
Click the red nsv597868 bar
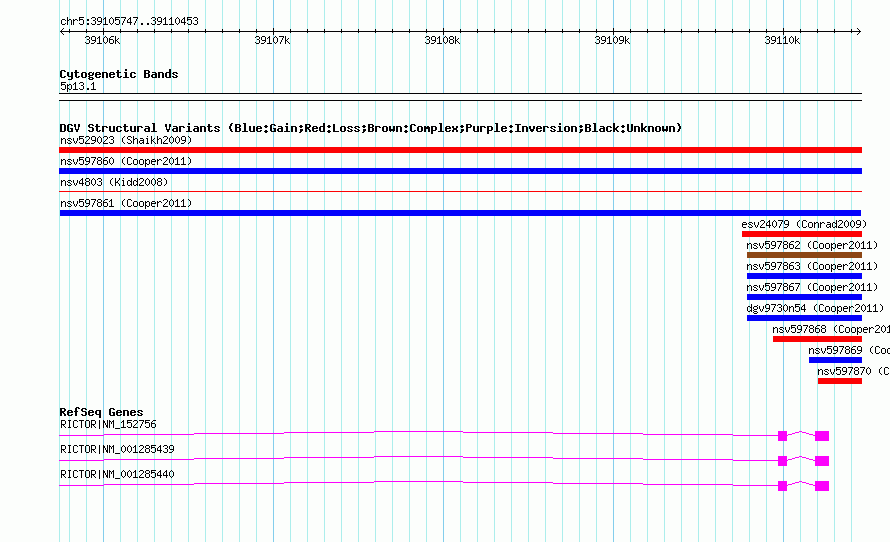[817, 339]
